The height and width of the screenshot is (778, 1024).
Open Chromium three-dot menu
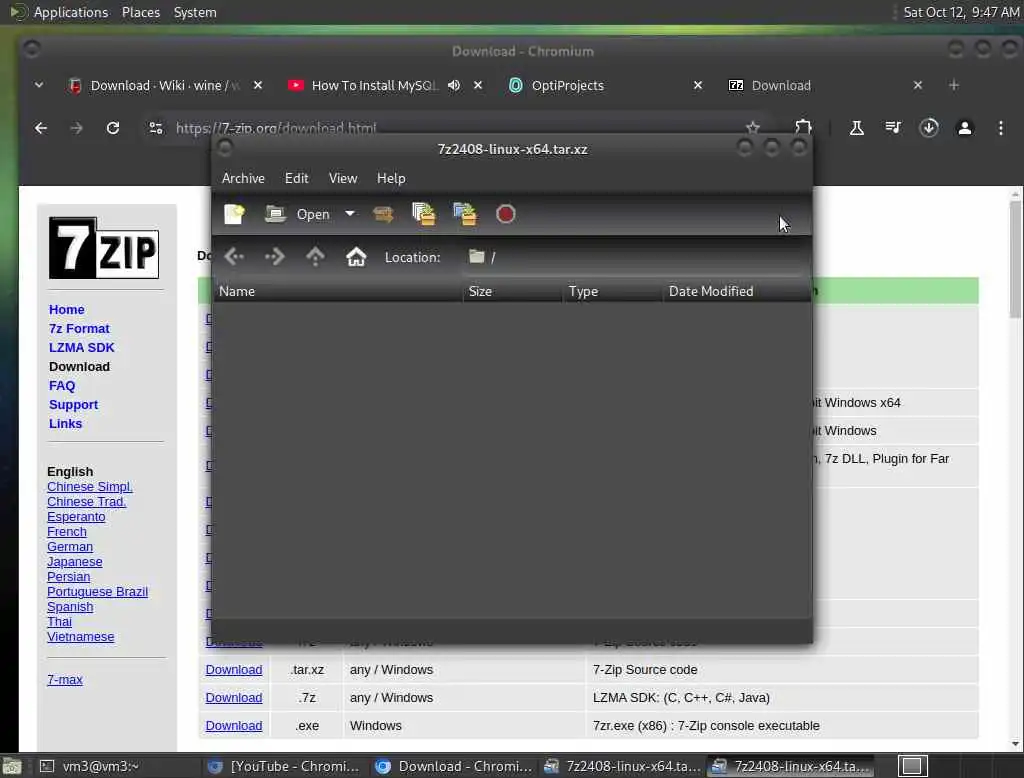pyautogui.click(x=1000, y=128)
